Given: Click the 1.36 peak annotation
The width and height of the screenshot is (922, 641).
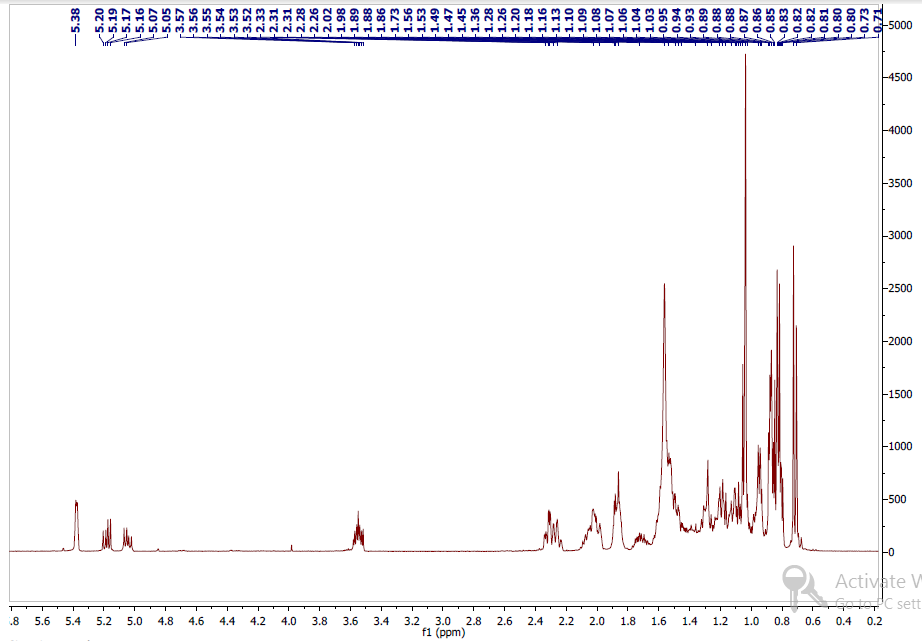Looking at the screenshot, I should 475,21.
